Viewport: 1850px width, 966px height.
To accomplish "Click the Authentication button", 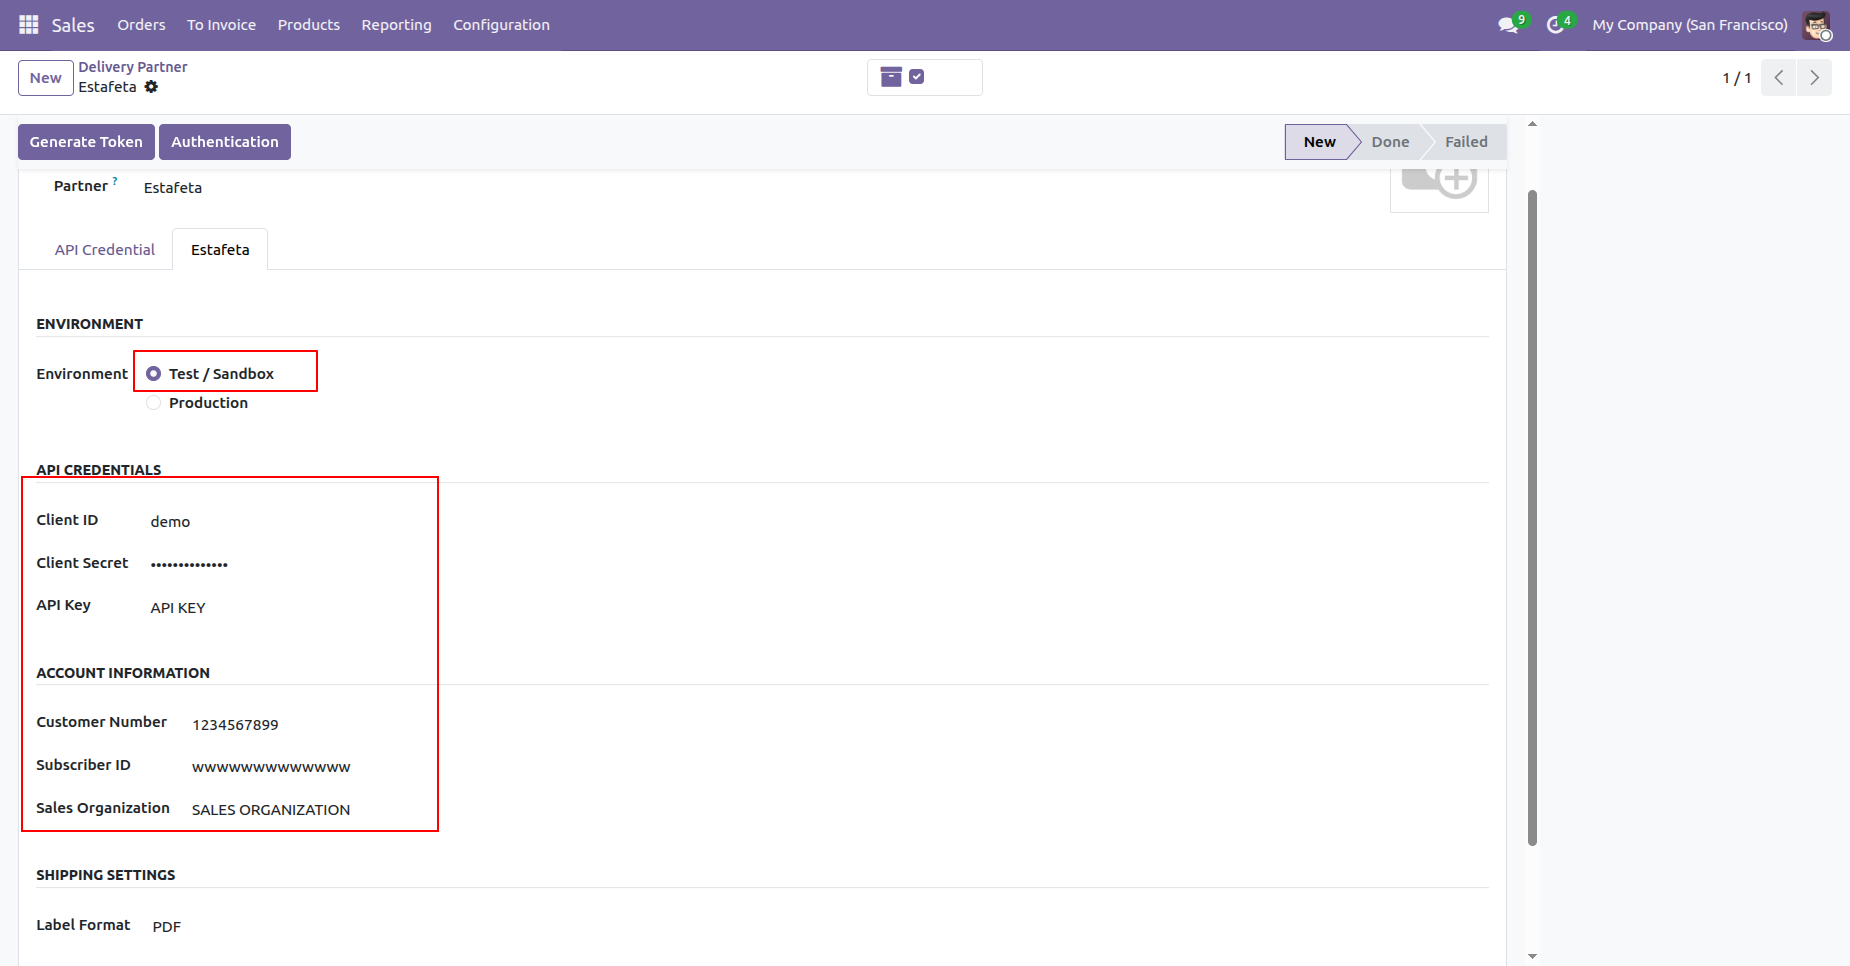I will click(225, 142).
